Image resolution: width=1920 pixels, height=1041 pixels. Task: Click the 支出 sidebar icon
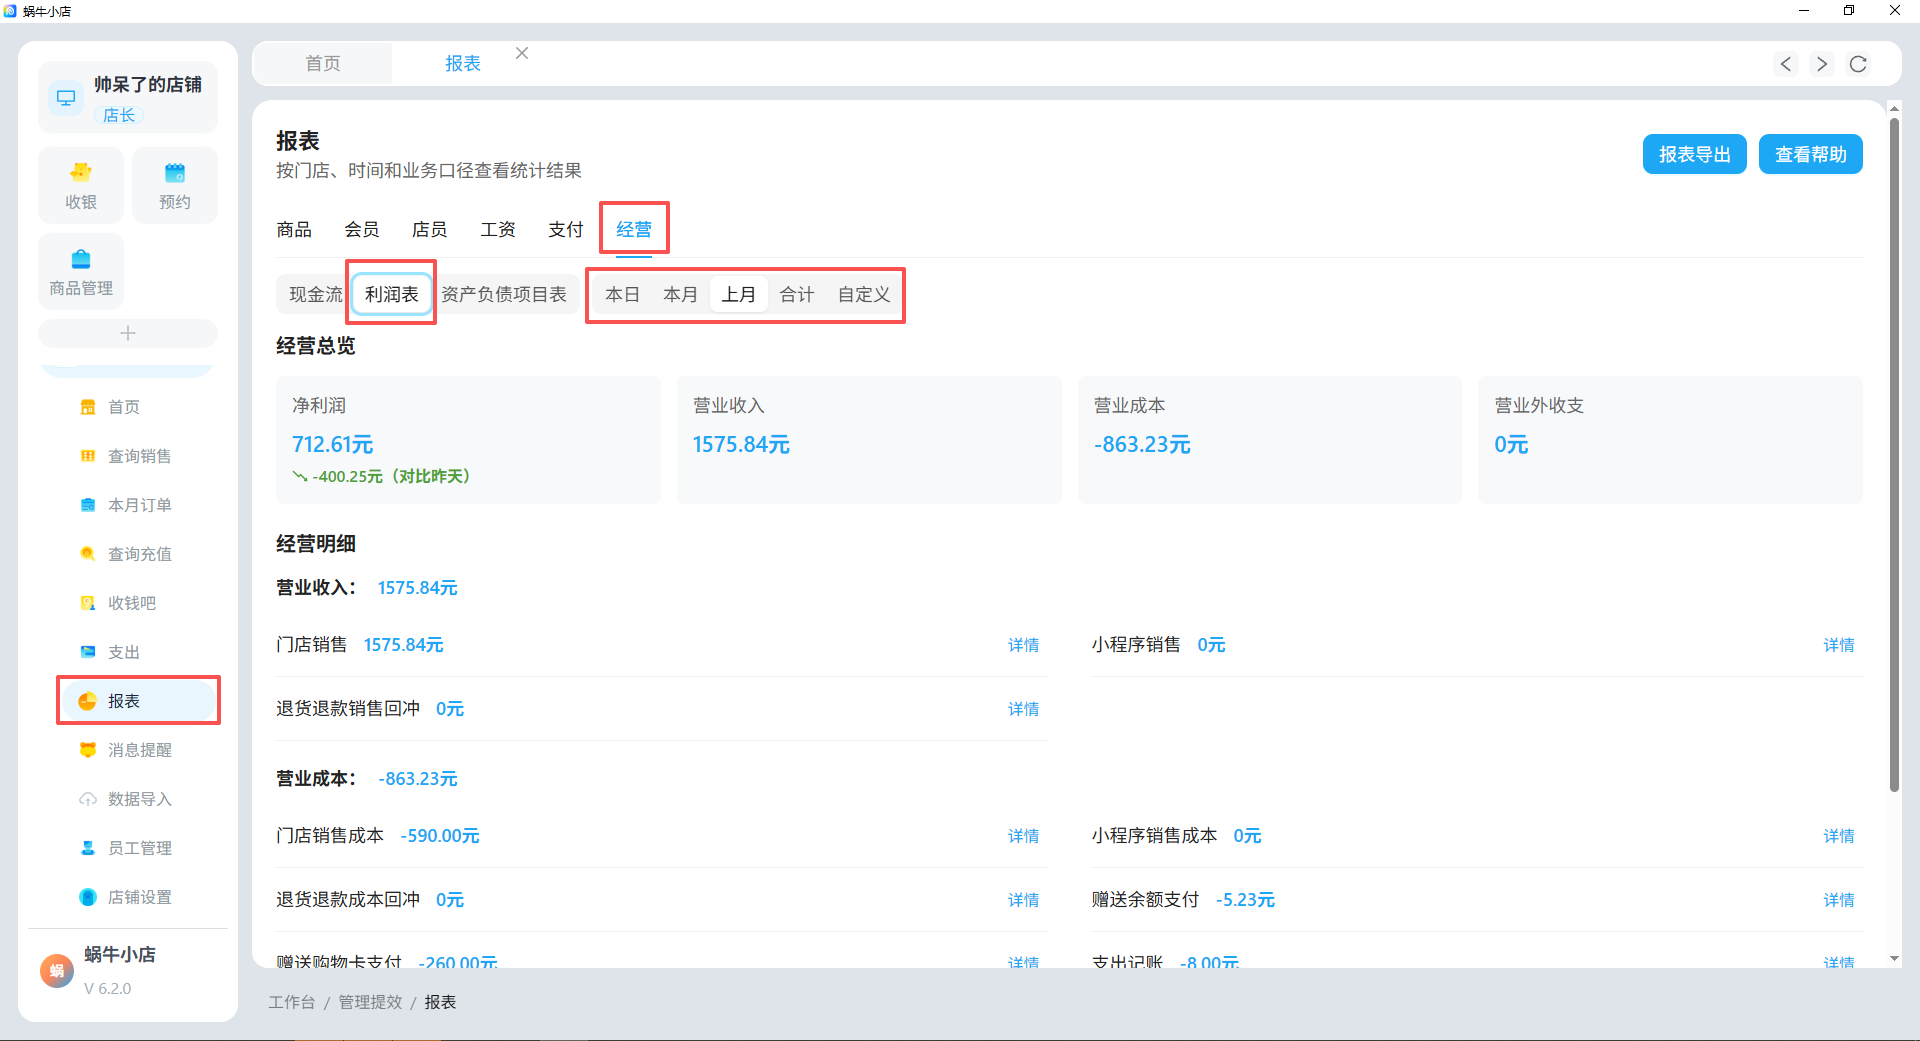coord(88,652)
